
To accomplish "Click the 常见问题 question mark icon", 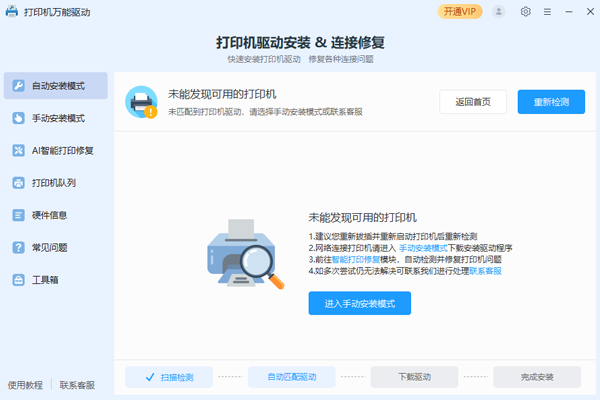I will (x=18, y=247).
